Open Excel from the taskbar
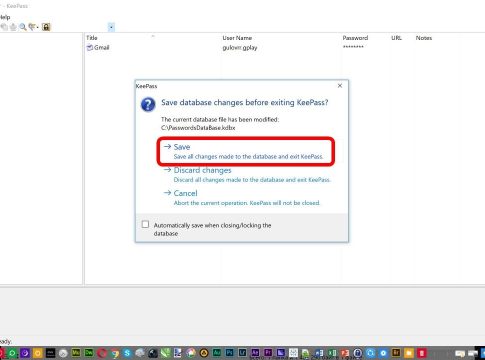 click(332, 353)
